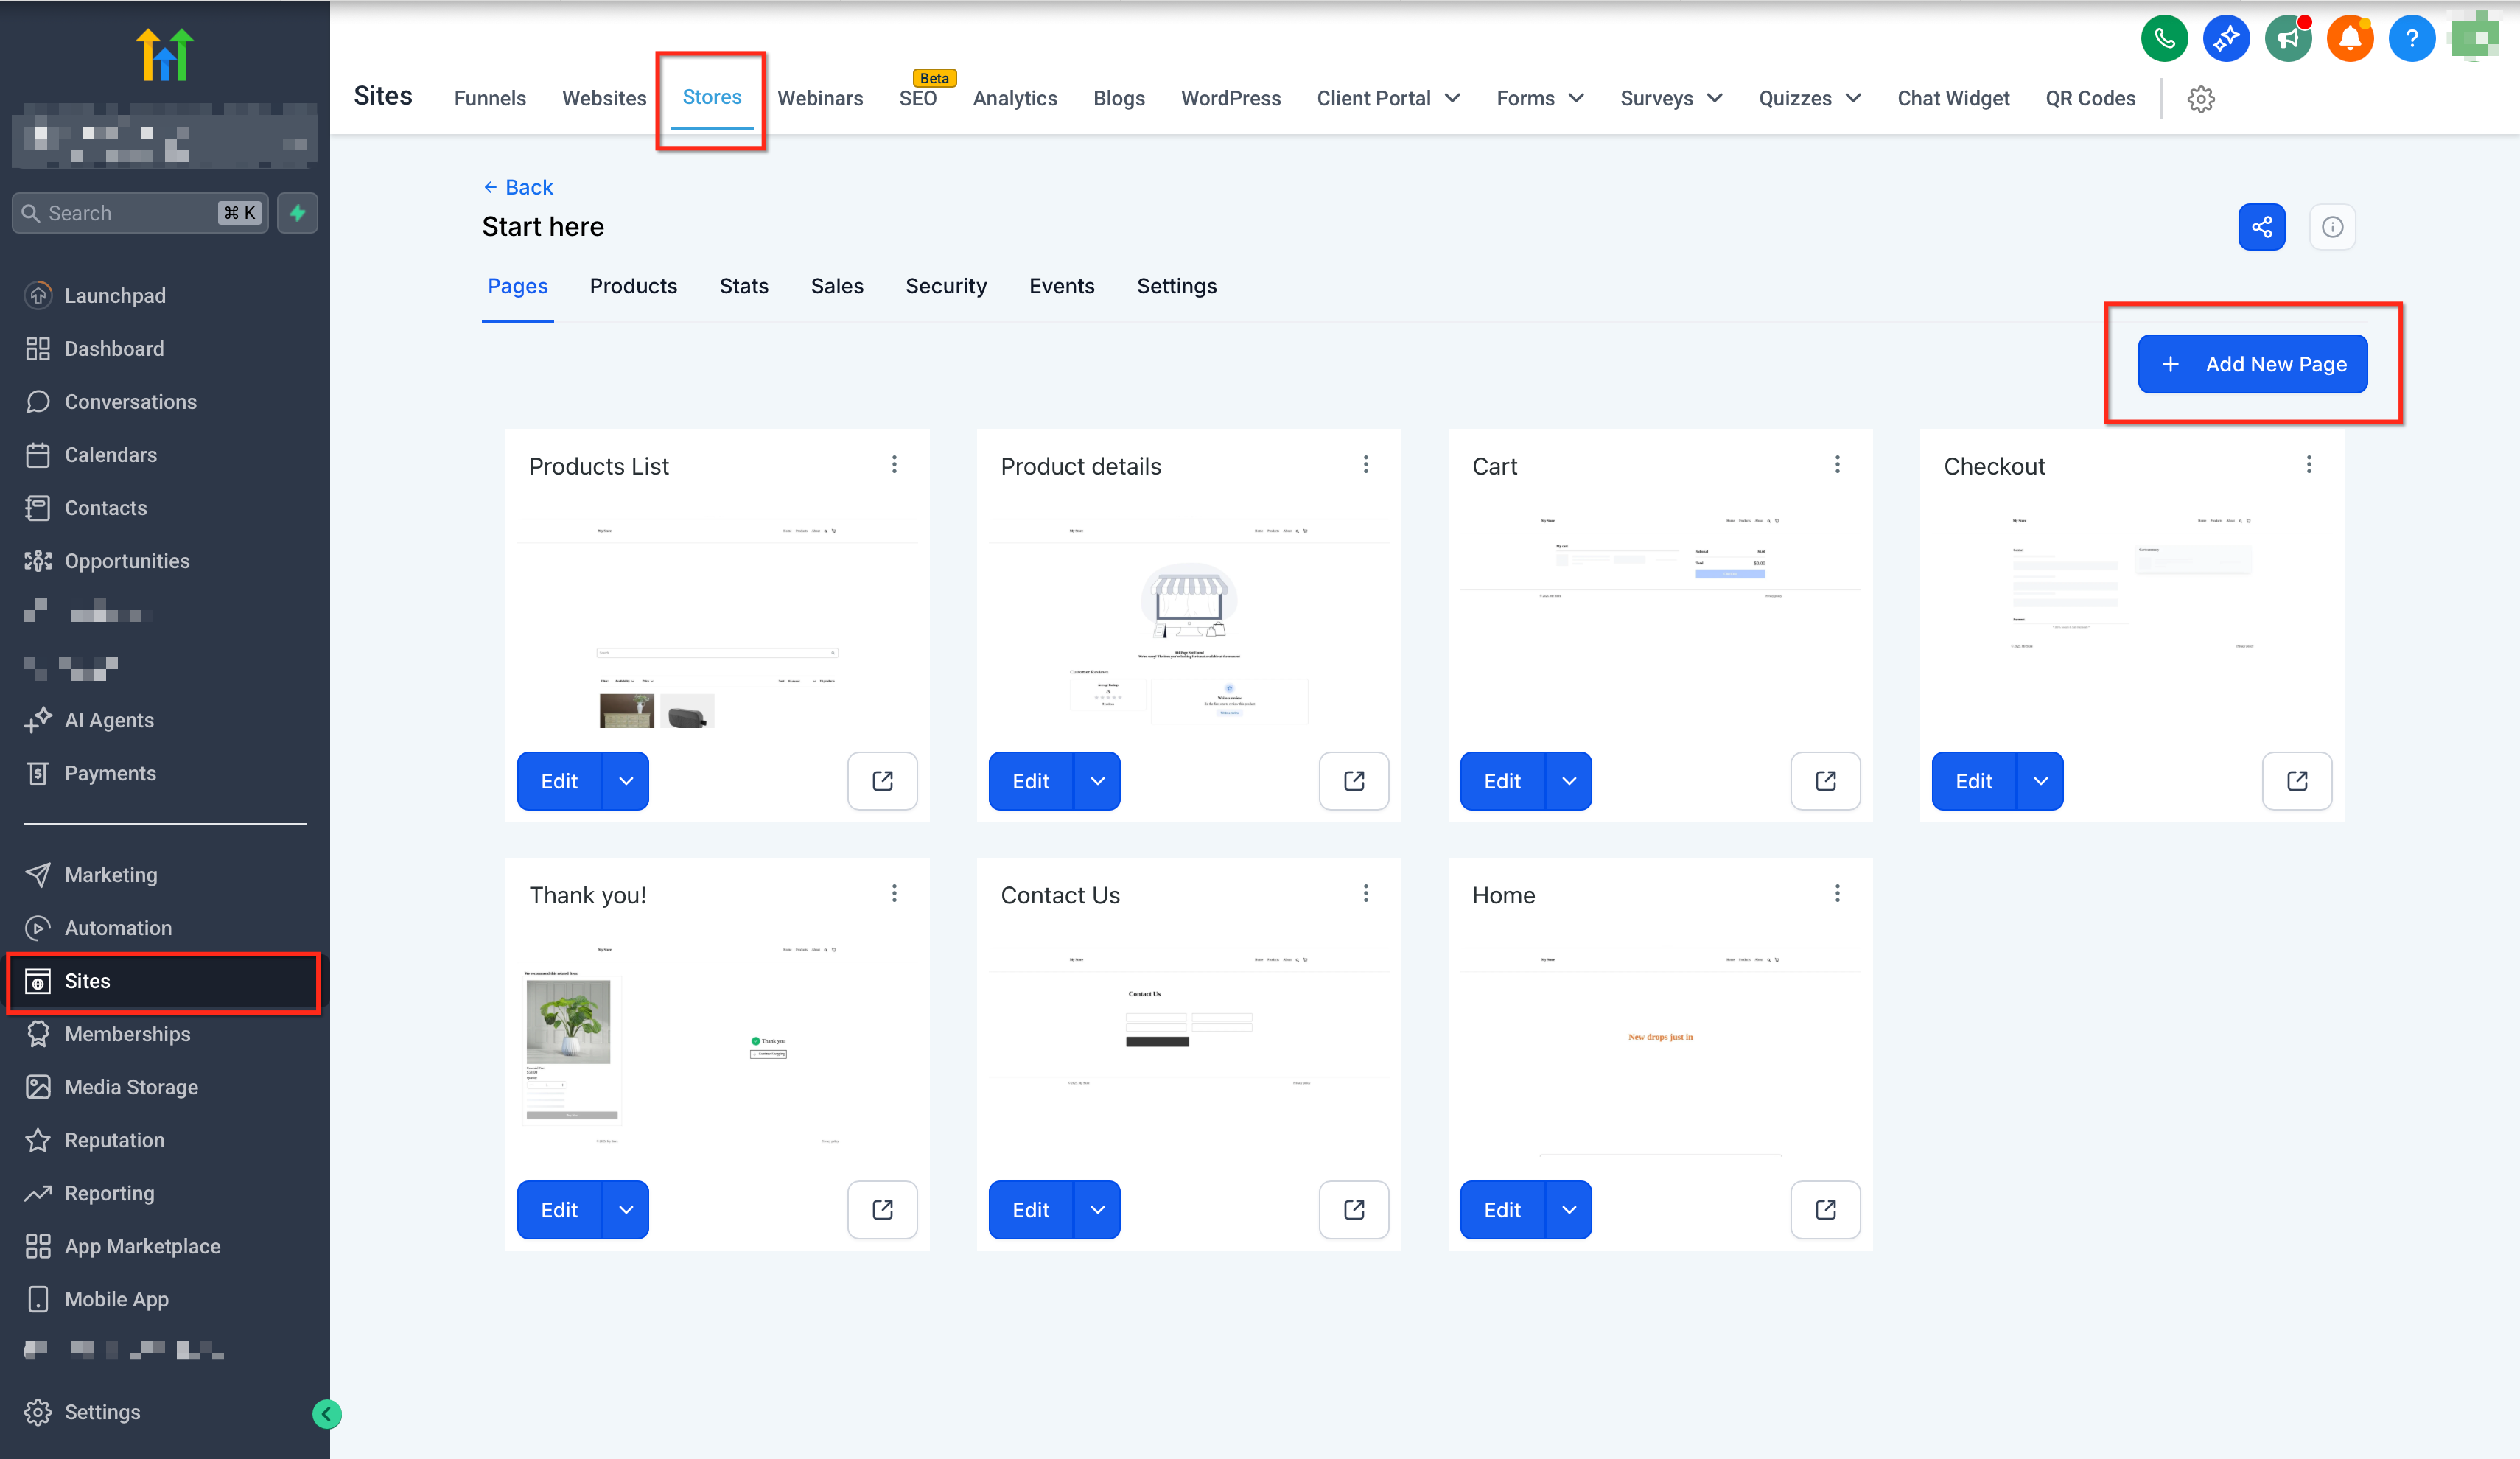
Task: Collapse the sidebar with green arrow
Action: pyautogui.click(x=326, y=1413)
